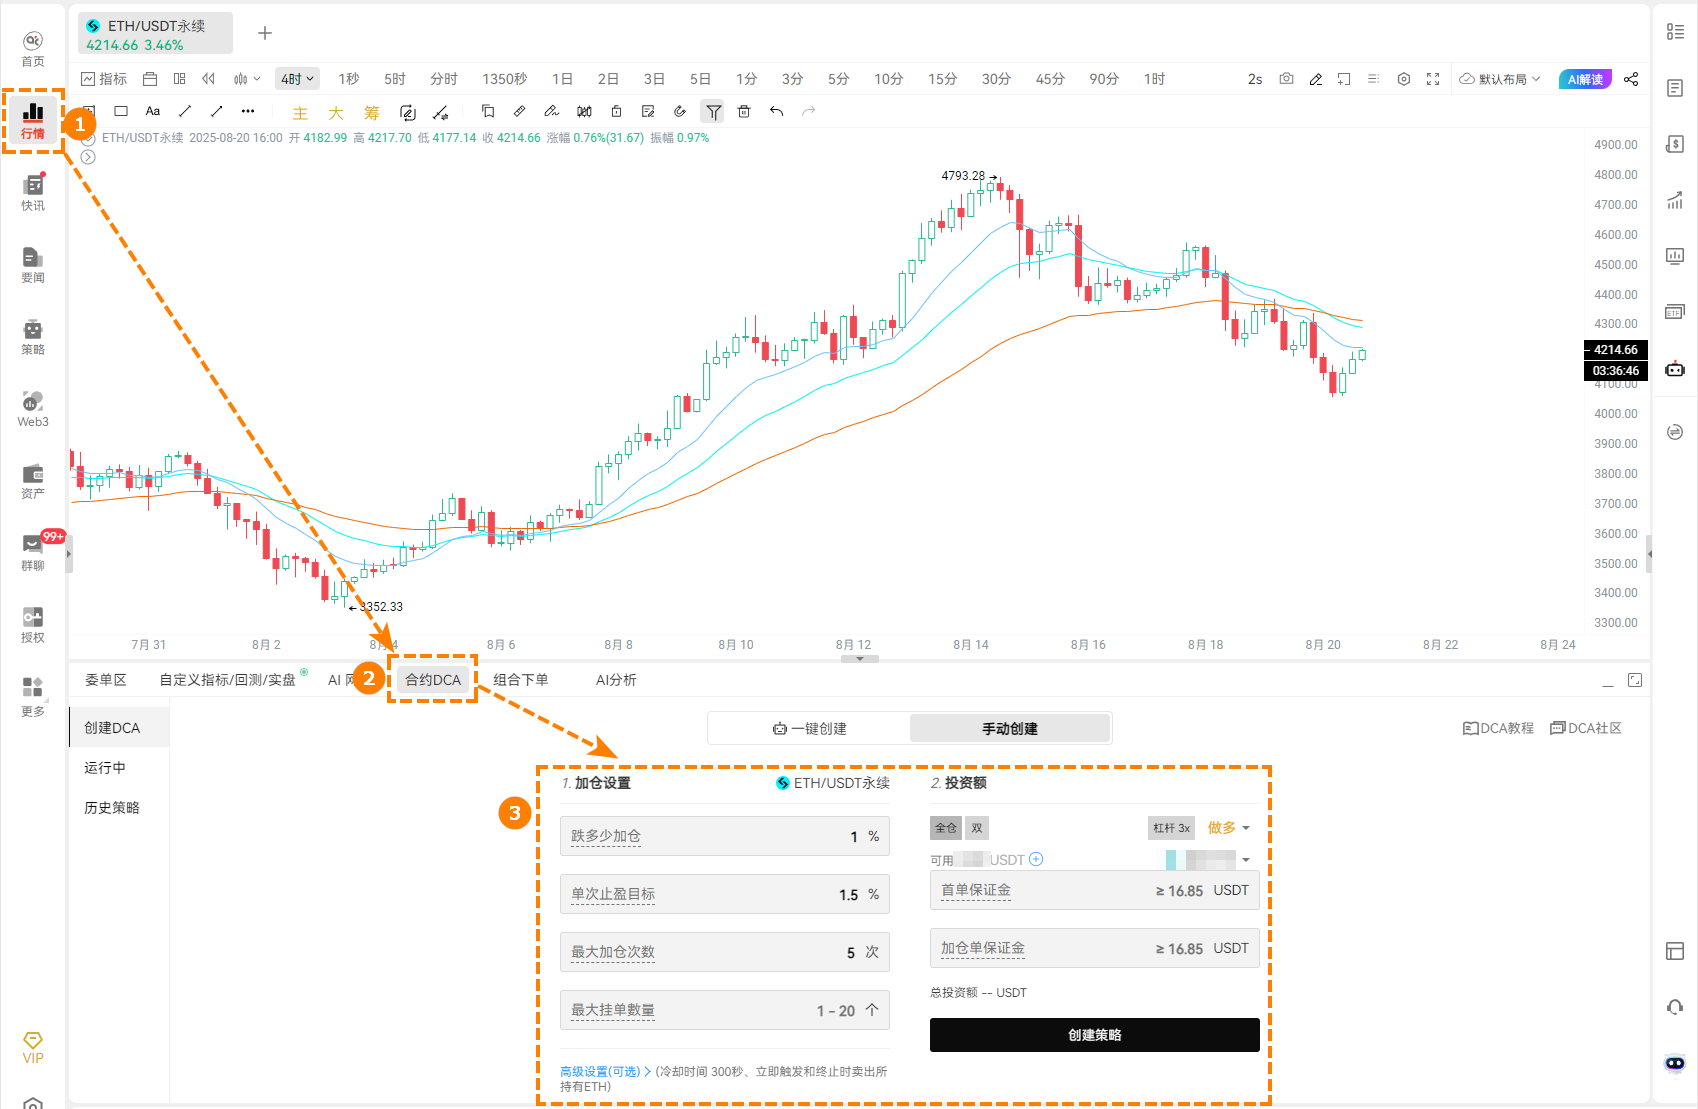The width and height of the screenshot is (1698, 1109).
Task: Open the 4时 timeframe dropdown
Action: coord(297,78)
